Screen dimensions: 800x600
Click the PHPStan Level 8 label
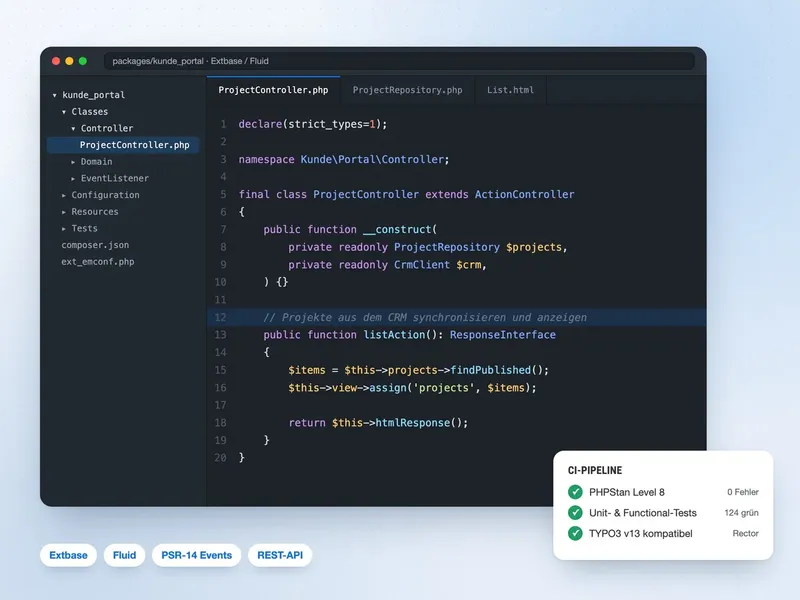627,492
